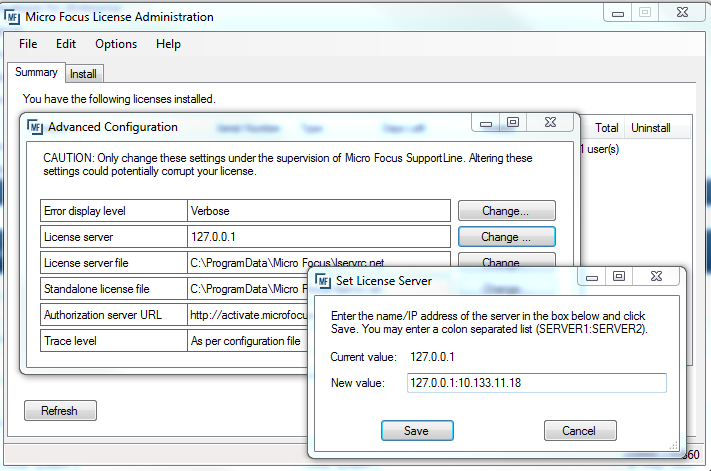Screen dimensions: 711x471
Task: Maximize the Advanced Configuration dialog
Action: coord(513,123)
